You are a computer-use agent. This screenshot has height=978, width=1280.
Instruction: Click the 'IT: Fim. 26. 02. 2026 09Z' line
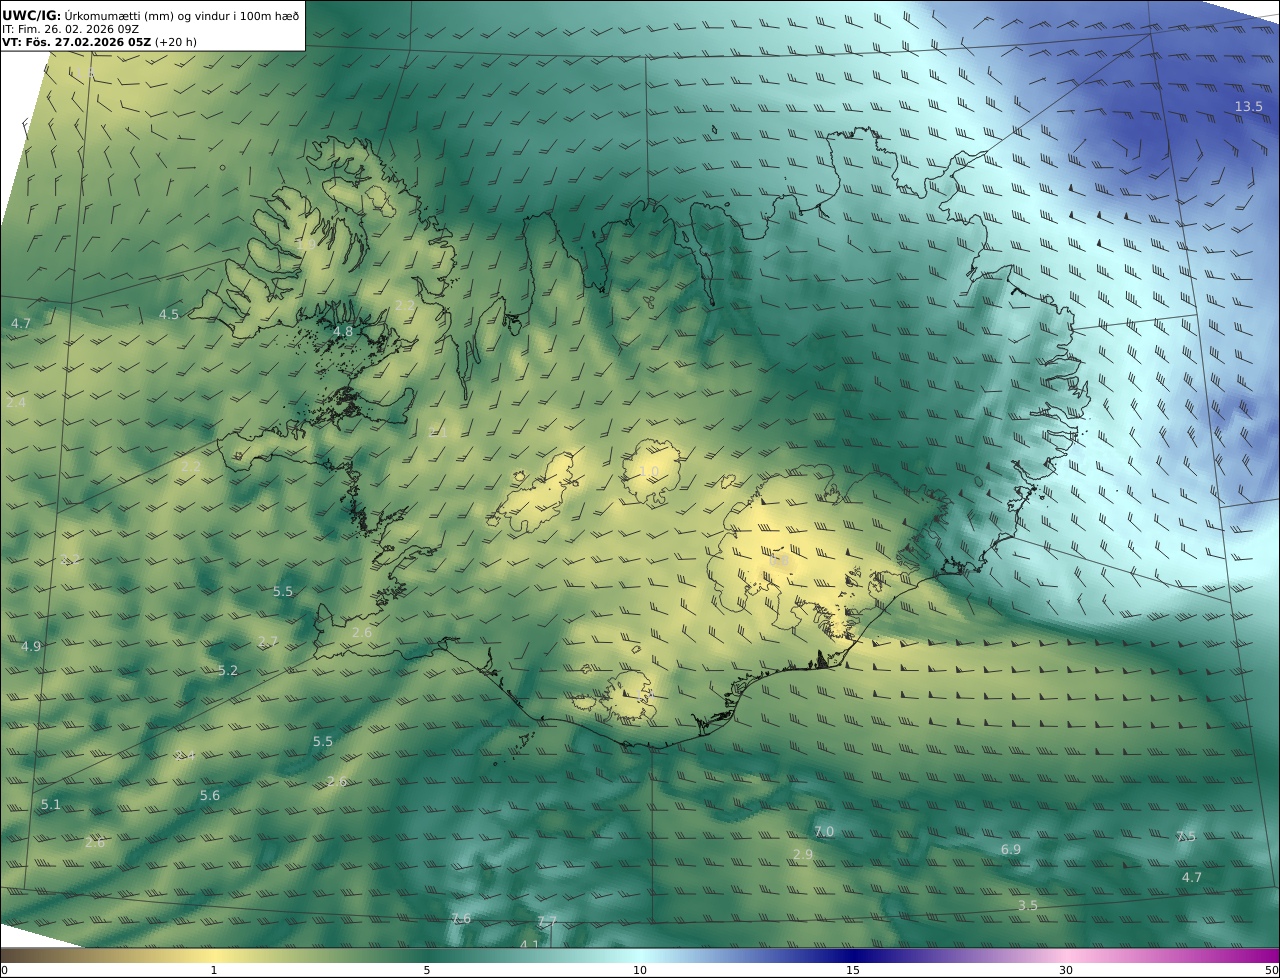click(x=70, y=29)
